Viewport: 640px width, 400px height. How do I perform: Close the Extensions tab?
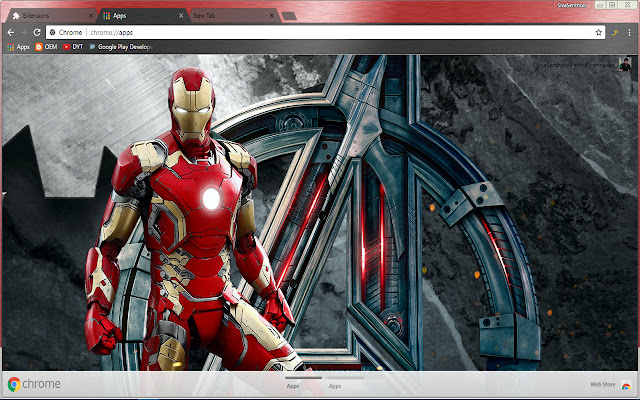[x=91, y=16]
